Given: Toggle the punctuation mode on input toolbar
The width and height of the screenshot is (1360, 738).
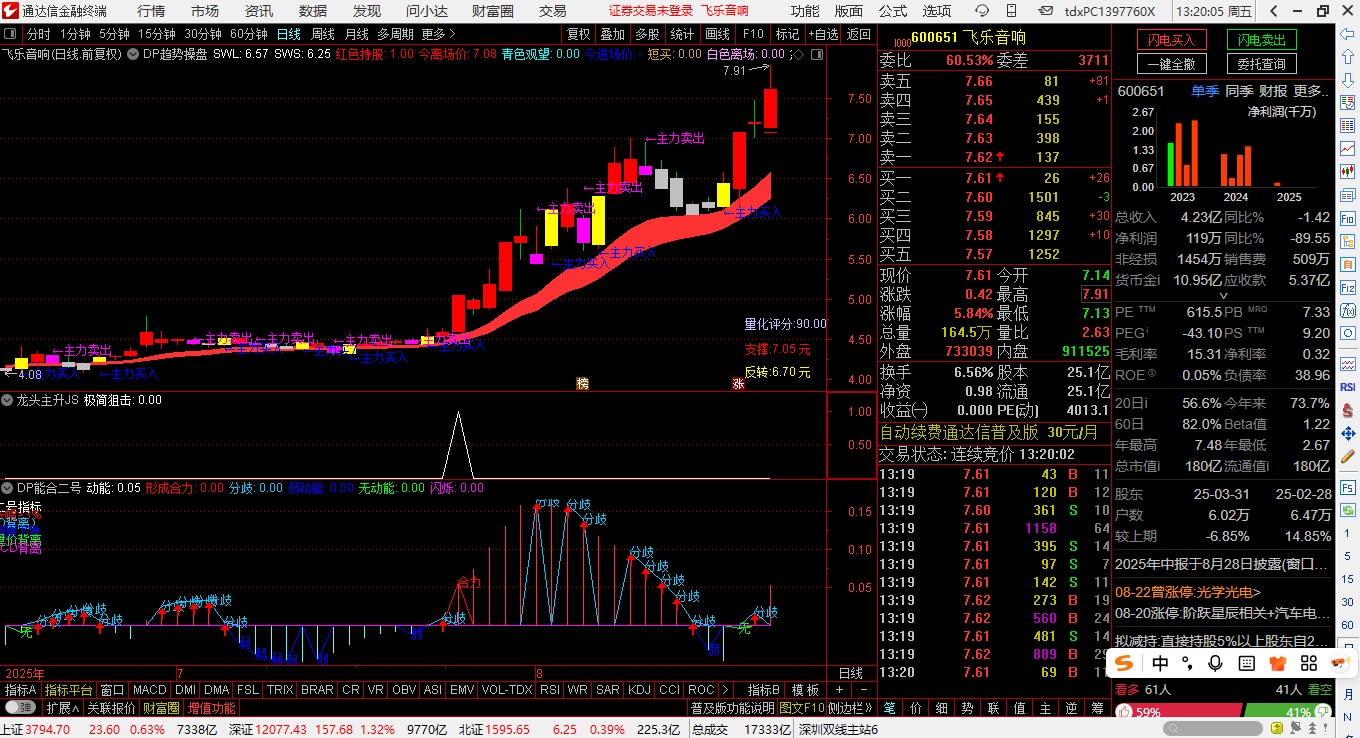Looking at the screenshot, I should pos(1188,663).
